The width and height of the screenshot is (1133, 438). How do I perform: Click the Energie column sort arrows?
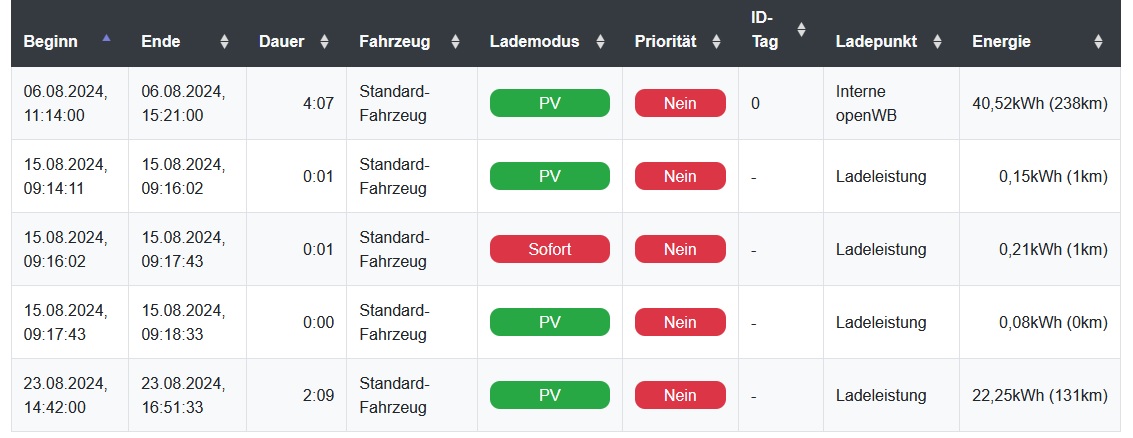point(1098,42)
